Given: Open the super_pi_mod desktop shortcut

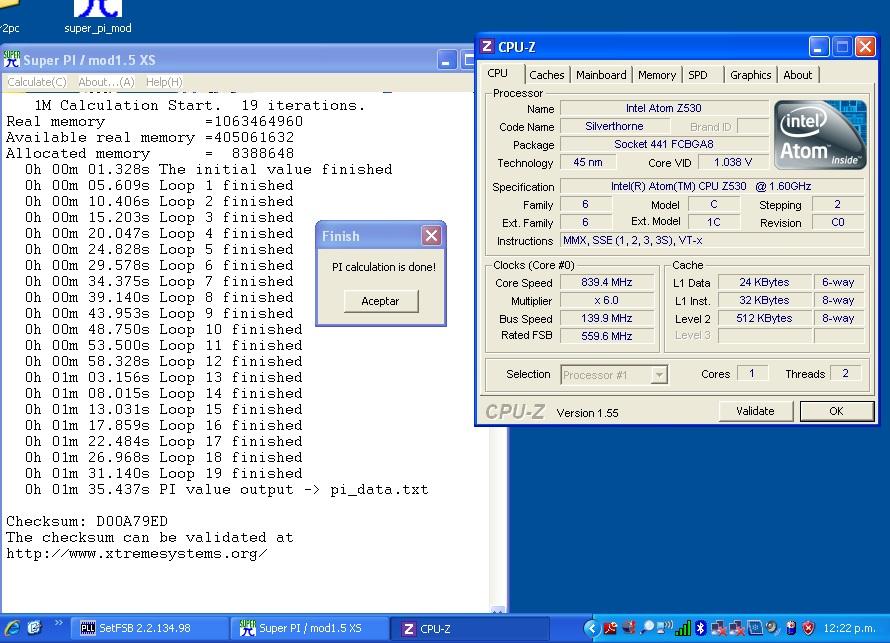Looking at the screenshot, I should click(98, 17).
